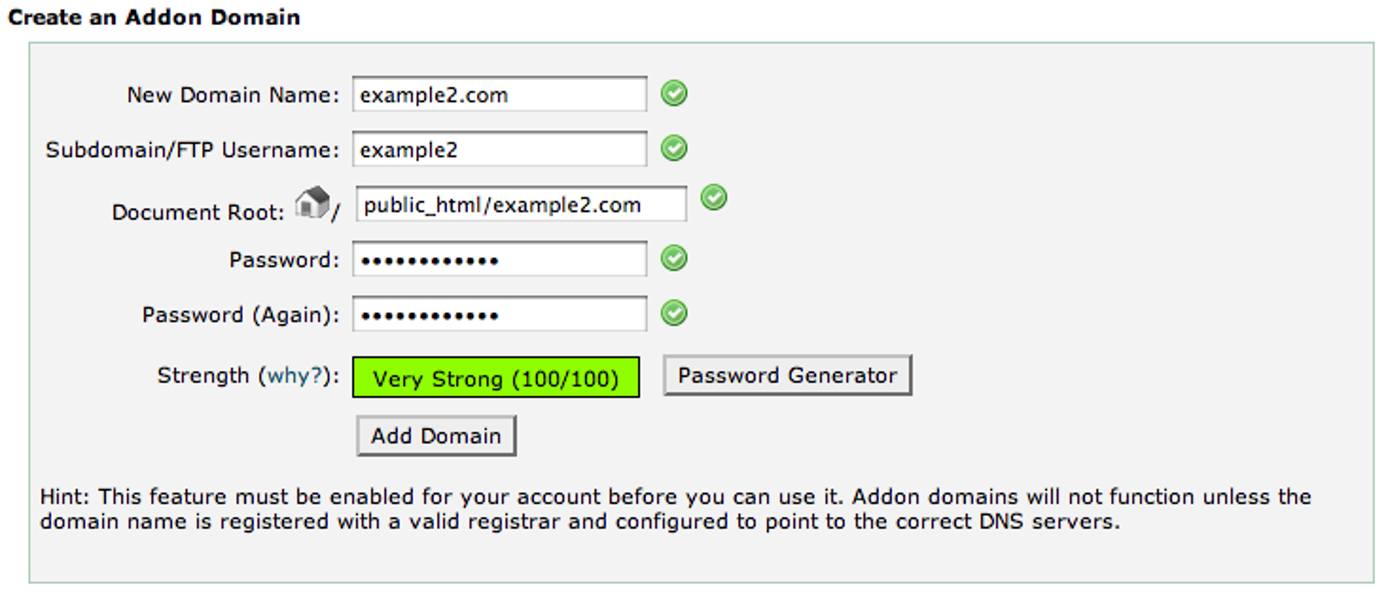The width and height of the screenshot is (1388, 595).
Task: Click the validation checkmark beside the Password field
Action: coord(675,258)
